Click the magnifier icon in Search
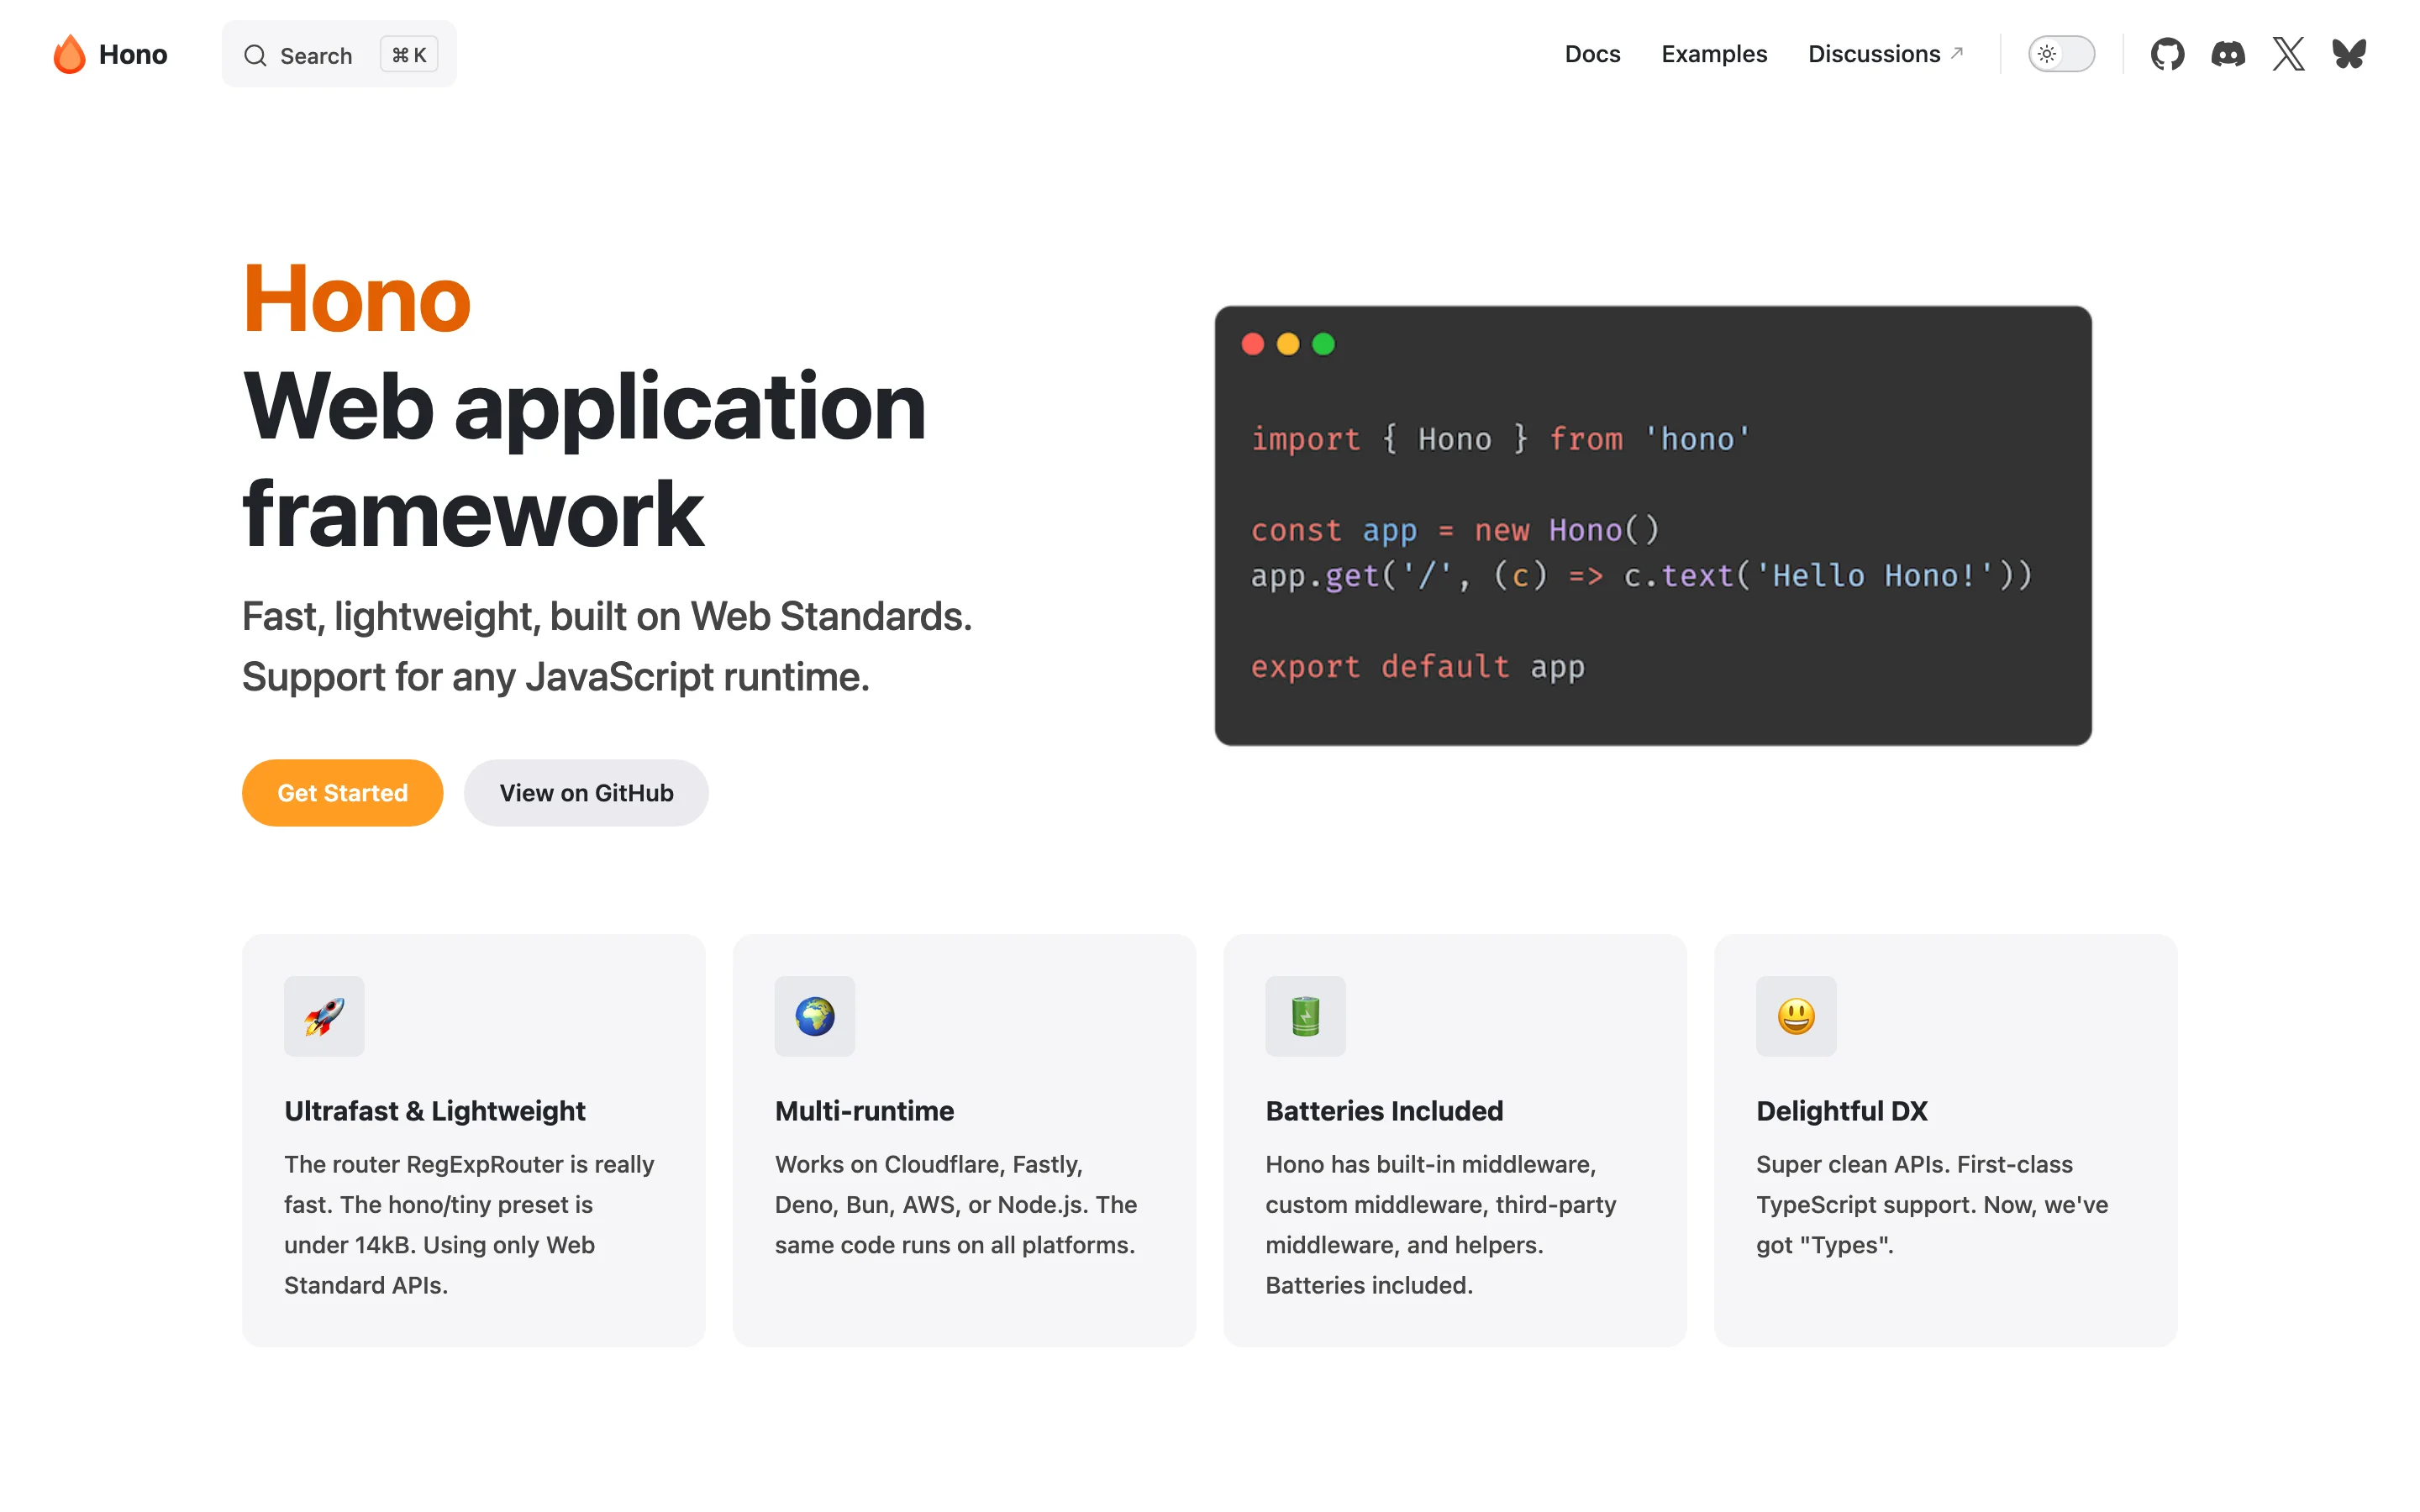2420x1512 pixels. pos(255,55)
